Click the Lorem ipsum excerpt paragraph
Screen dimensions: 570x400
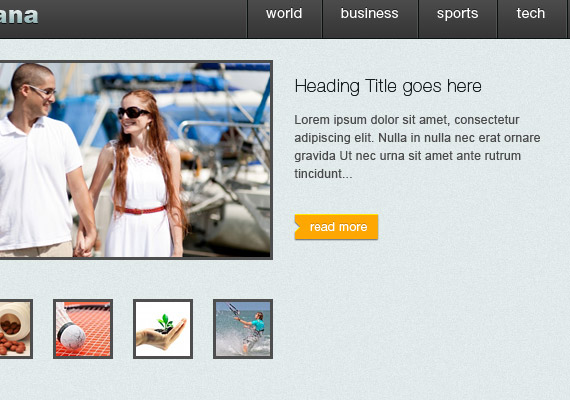pyautogui.click(x=417, y=147)
